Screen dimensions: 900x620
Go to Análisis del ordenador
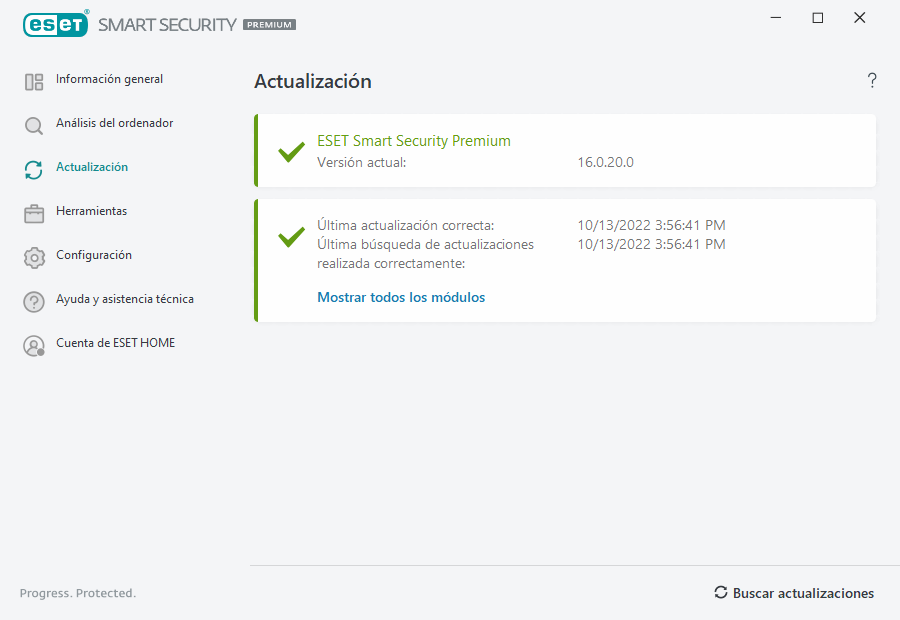[114, 123]
